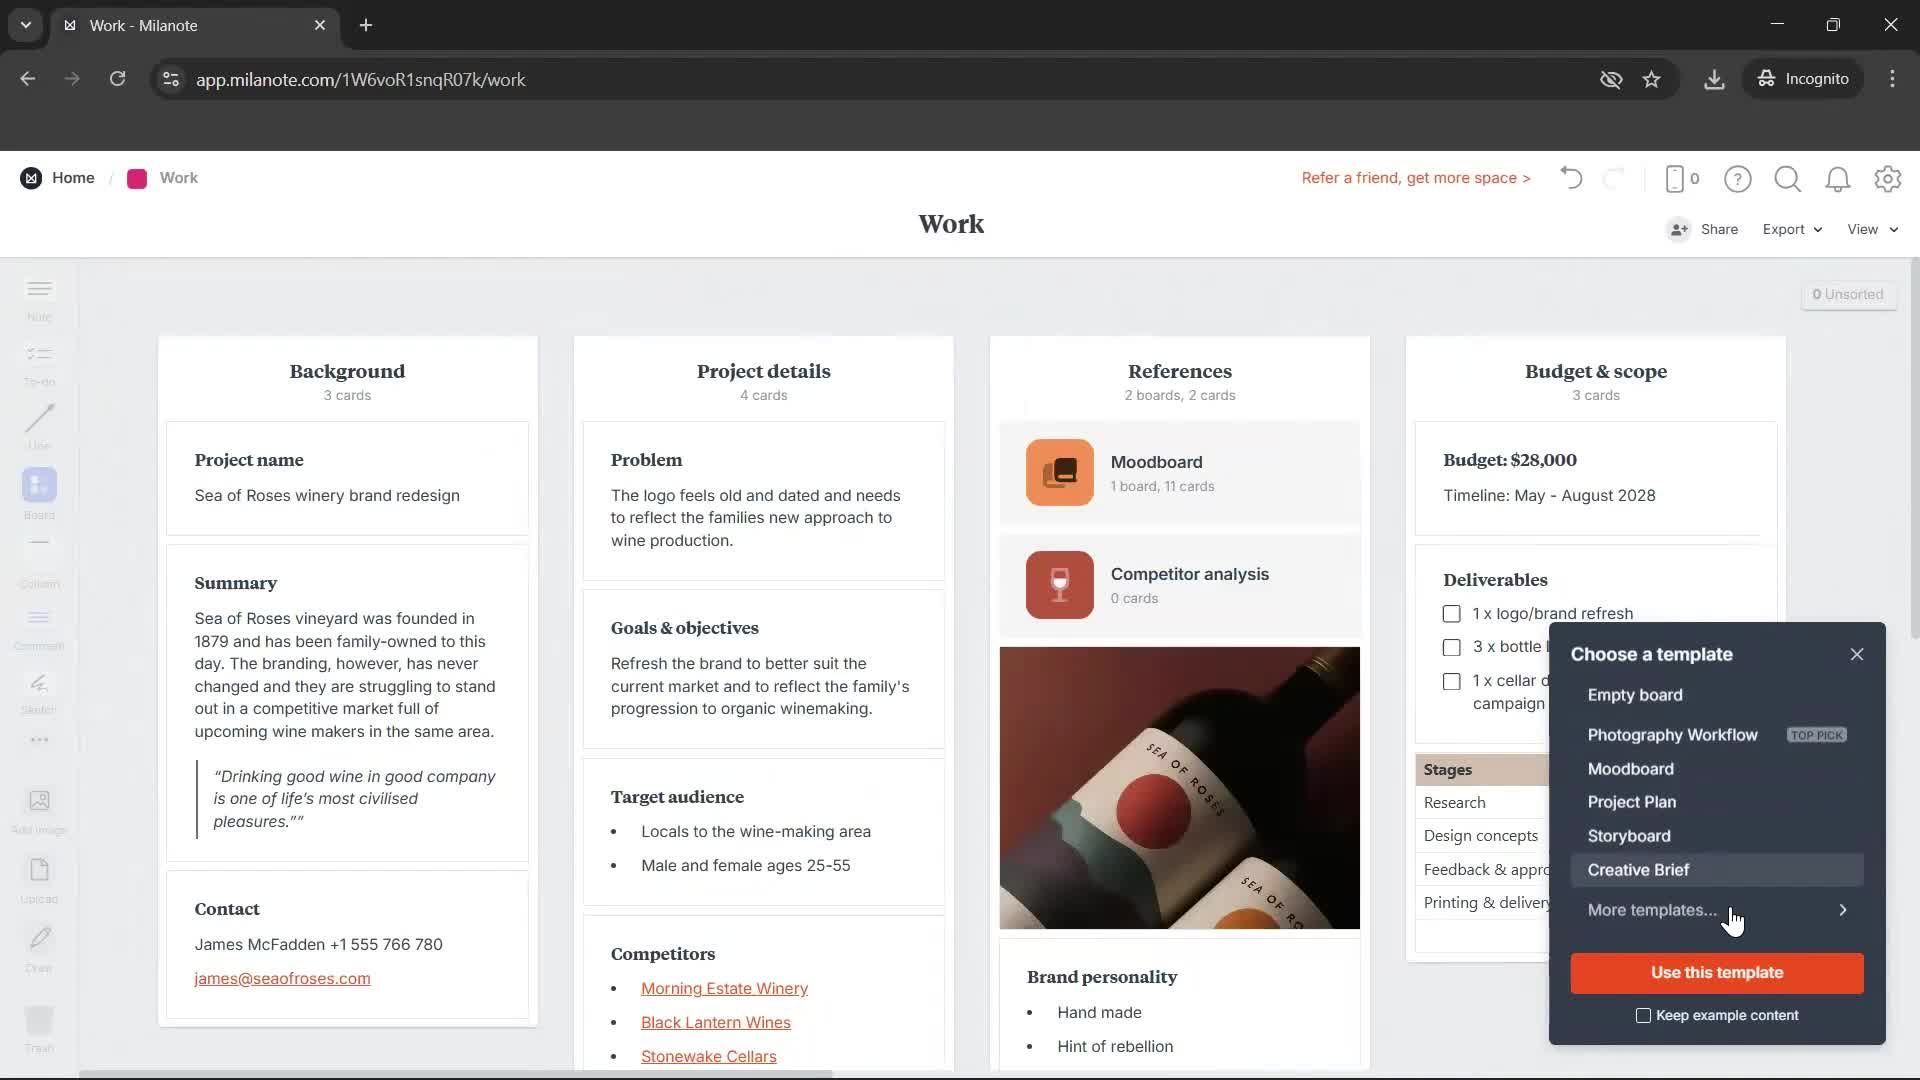Open the Morning Estate Winery link

pyautogui.click(x=723, y=988)
